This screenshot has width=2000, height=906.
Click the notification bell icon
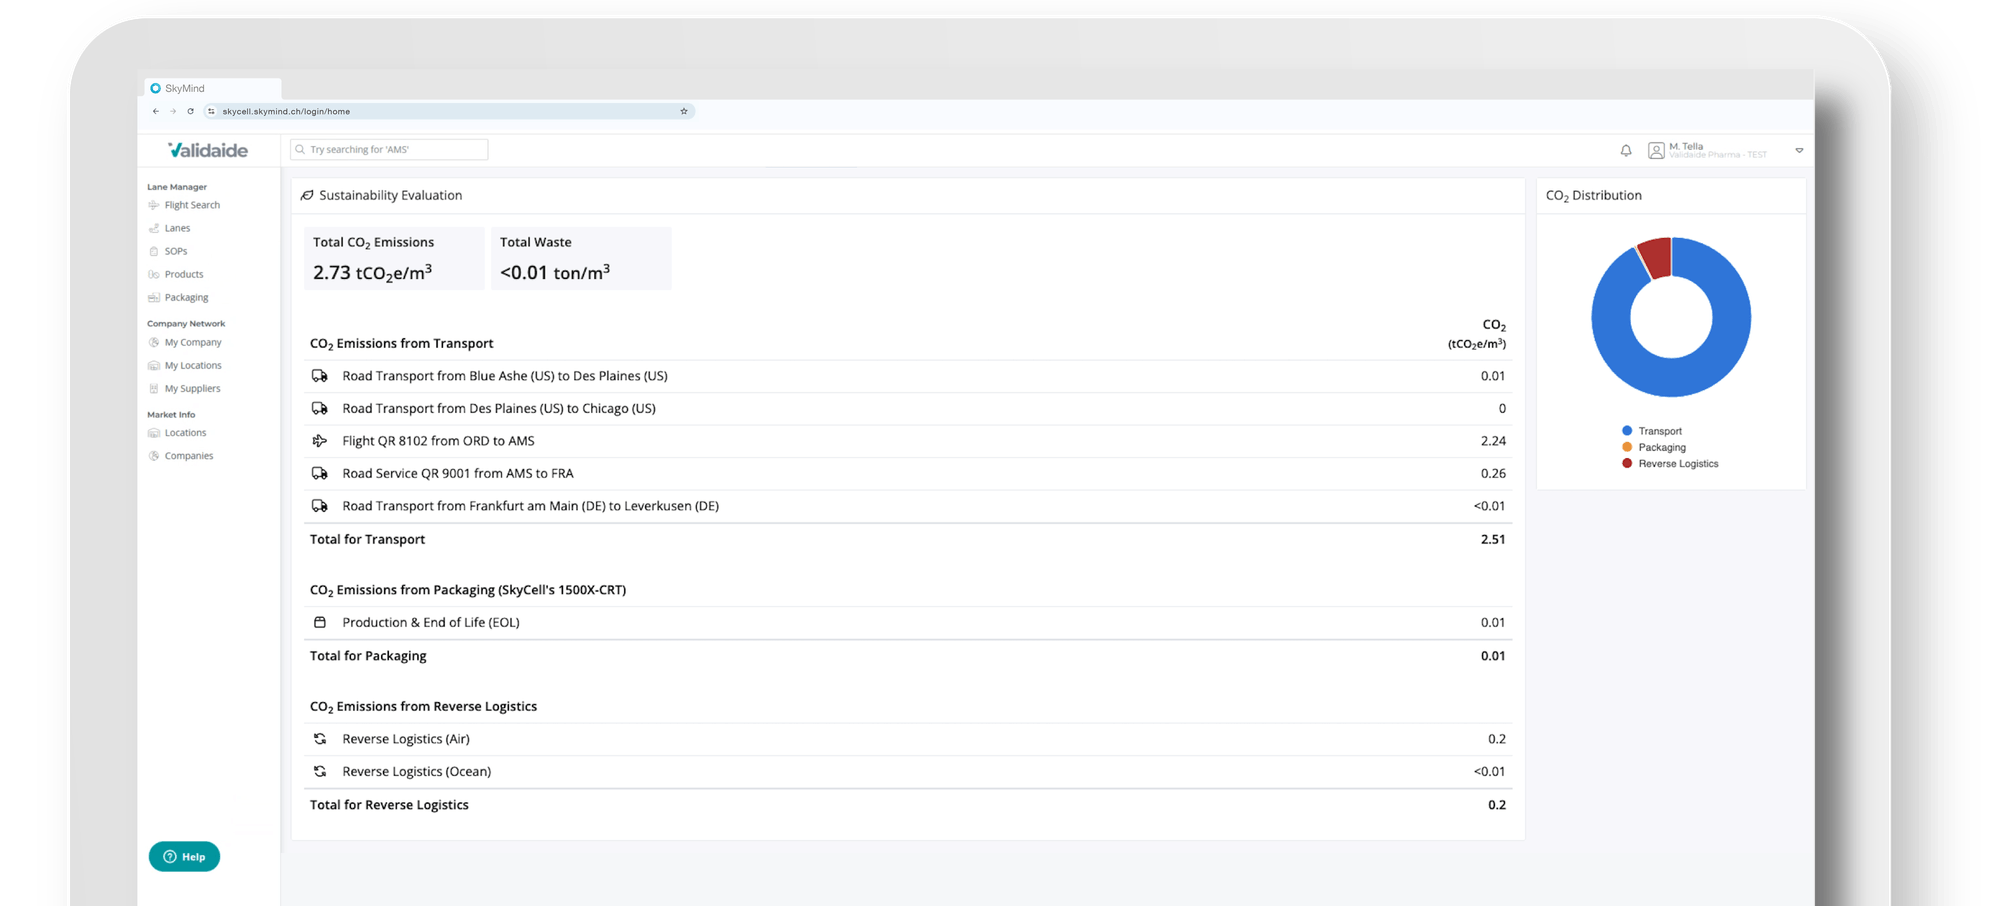[1626, 151]
